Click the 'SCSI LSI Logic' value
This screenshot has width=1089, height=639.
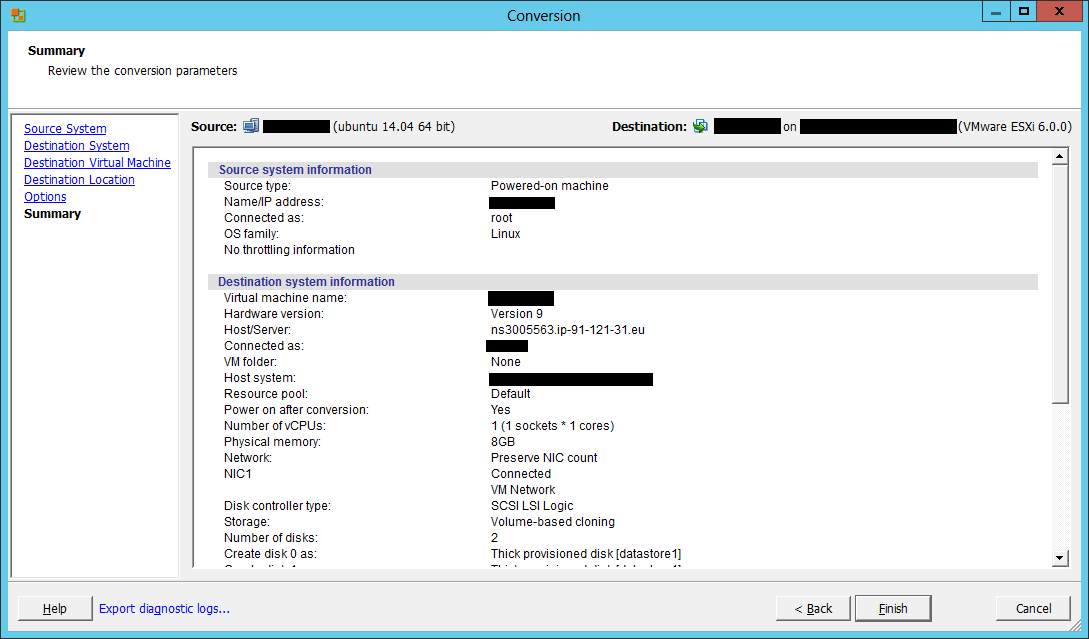point(532,505)
